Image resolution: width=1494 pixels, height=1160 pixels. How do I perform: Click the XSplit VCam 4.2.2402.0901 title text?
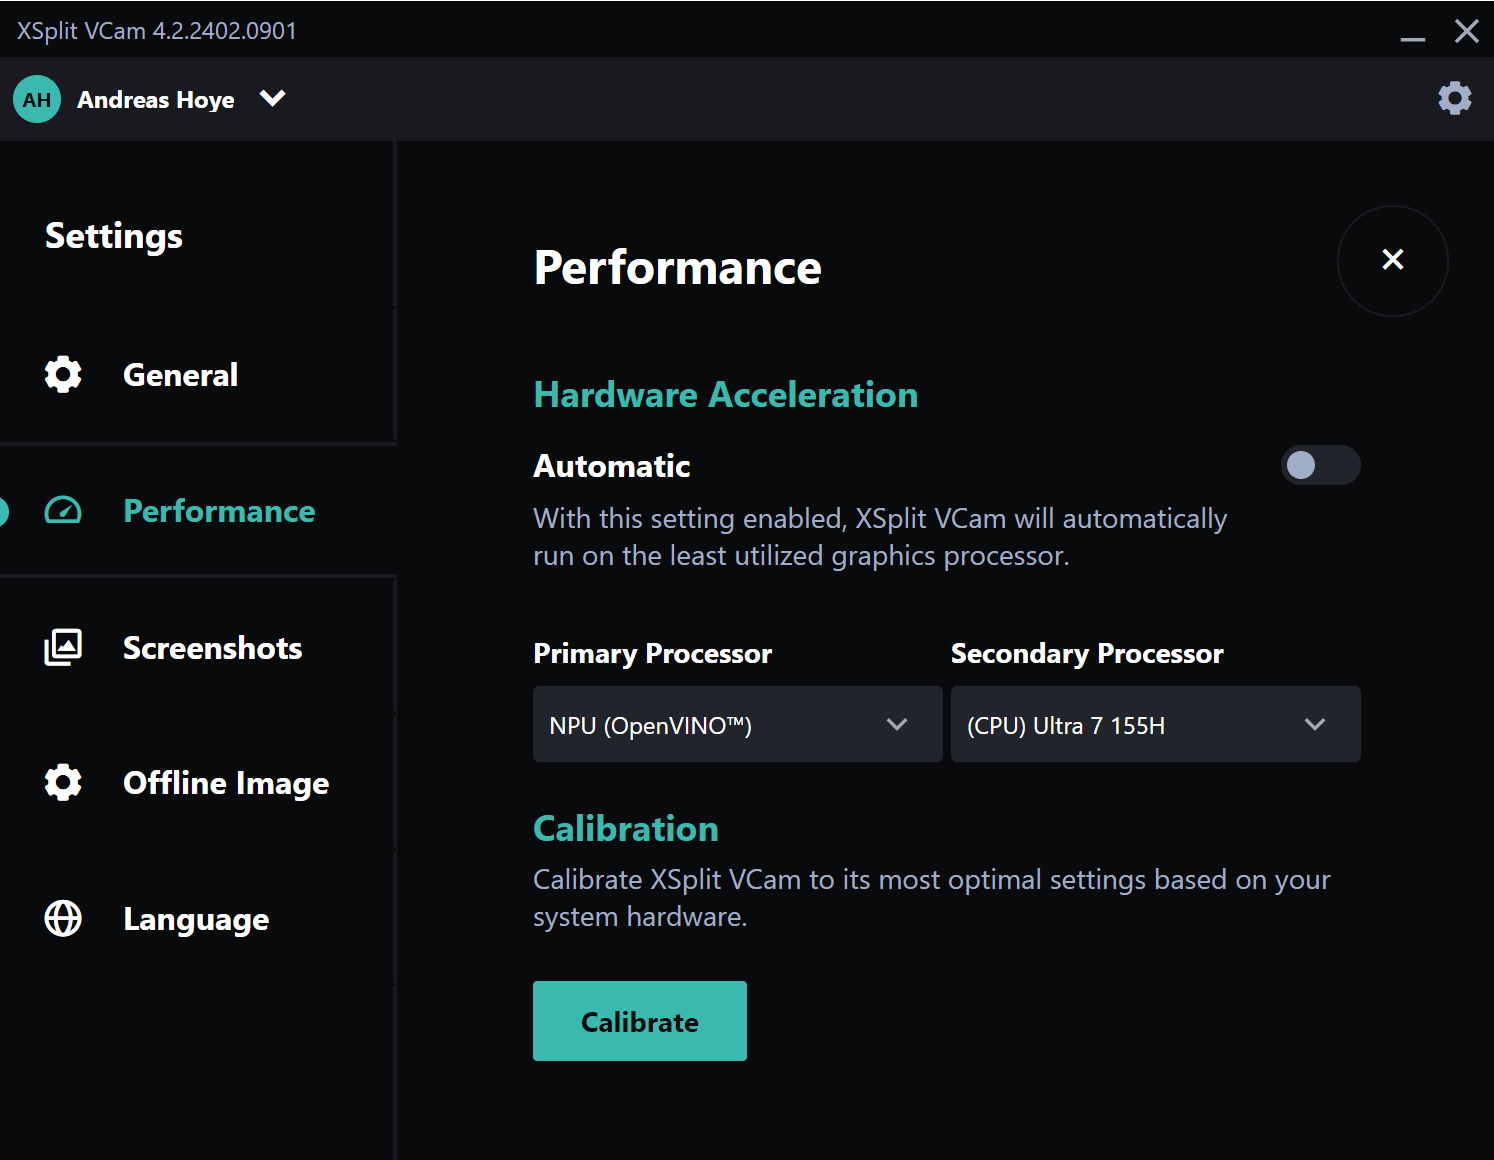(157, 31)
